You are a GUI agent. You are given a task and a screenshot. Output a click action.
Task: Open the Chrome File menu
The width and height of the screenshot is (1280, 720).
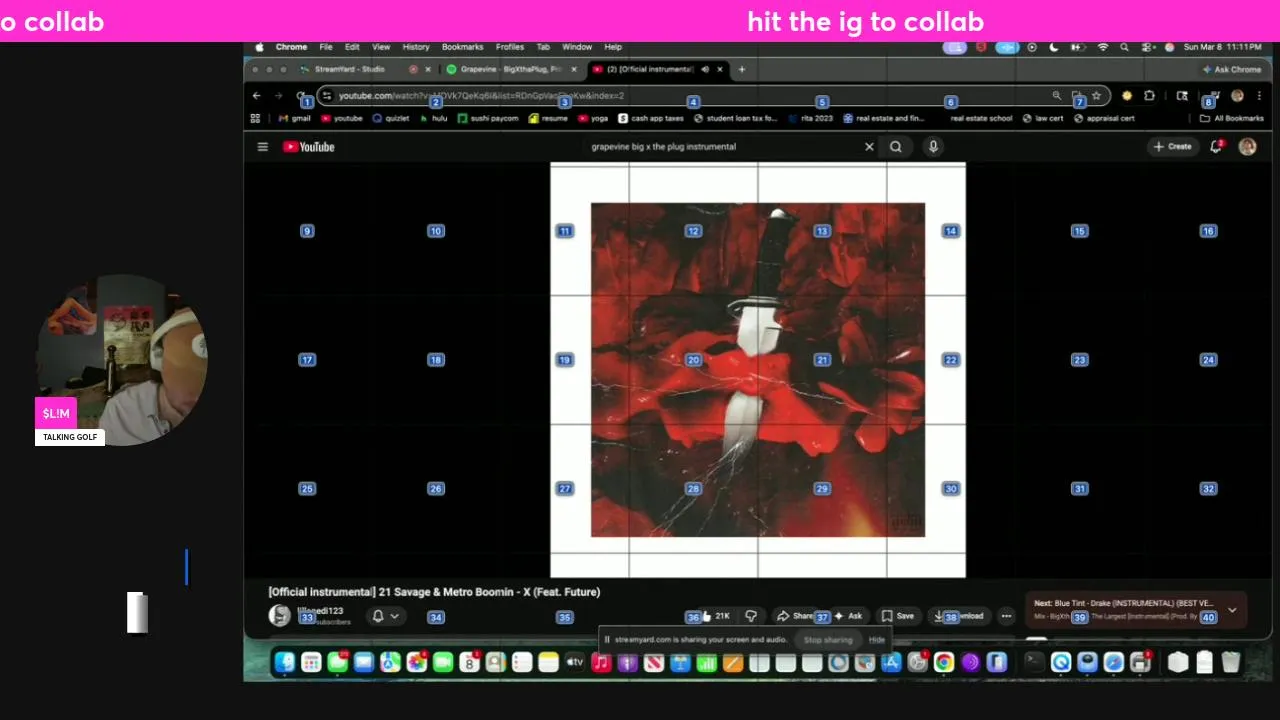326,47
